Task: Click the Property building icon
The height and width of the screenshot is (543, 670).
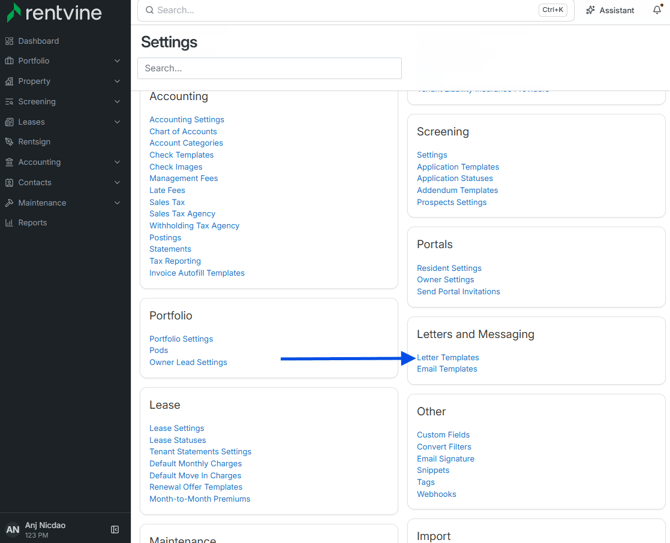Action: click(9, 81)
